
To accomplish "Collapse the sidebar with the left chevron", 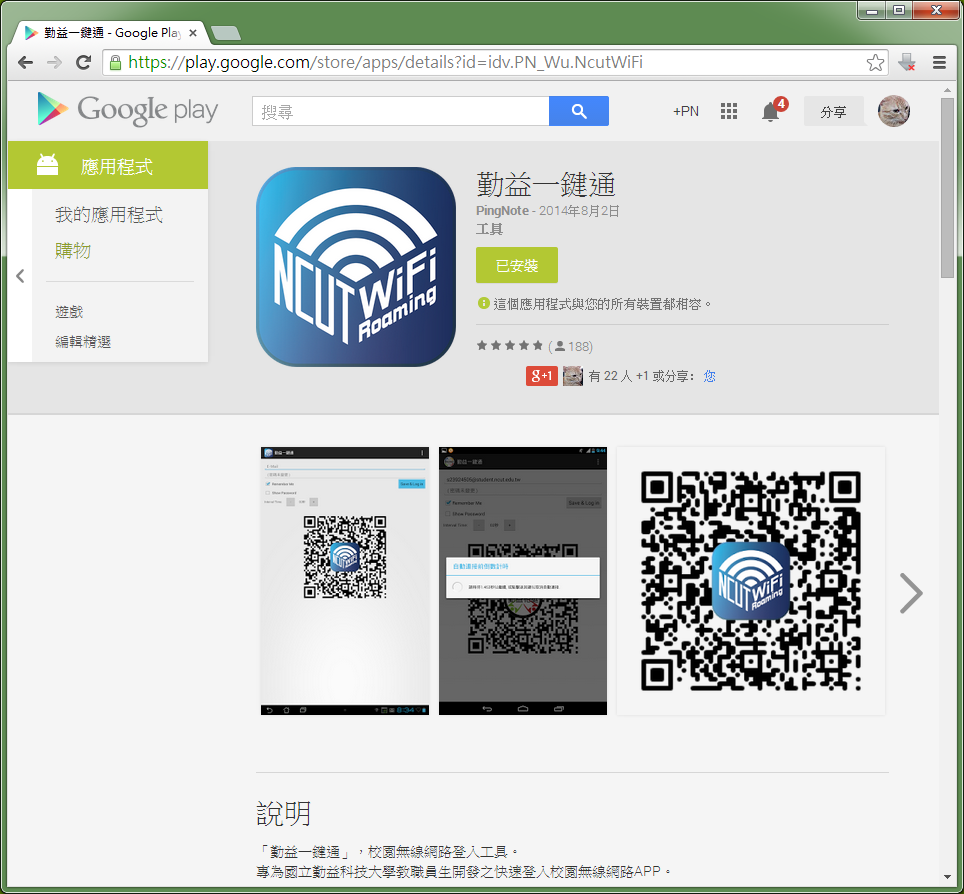I will [x=20, y=275].
